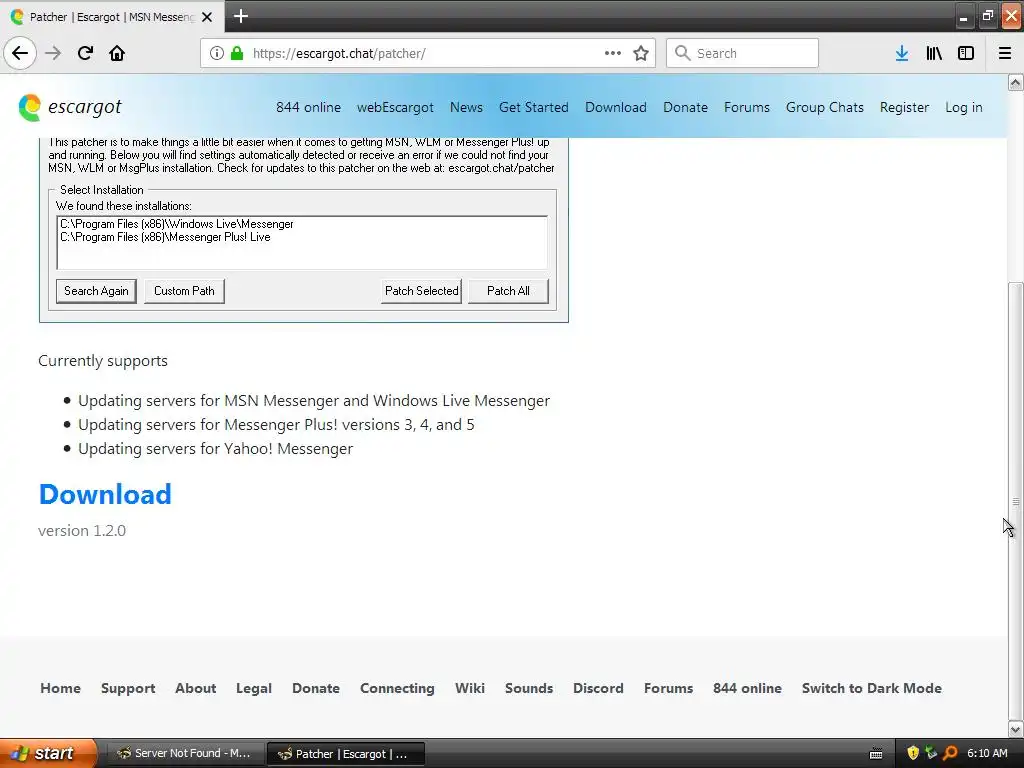Open Support in the footer

(128, 688)
